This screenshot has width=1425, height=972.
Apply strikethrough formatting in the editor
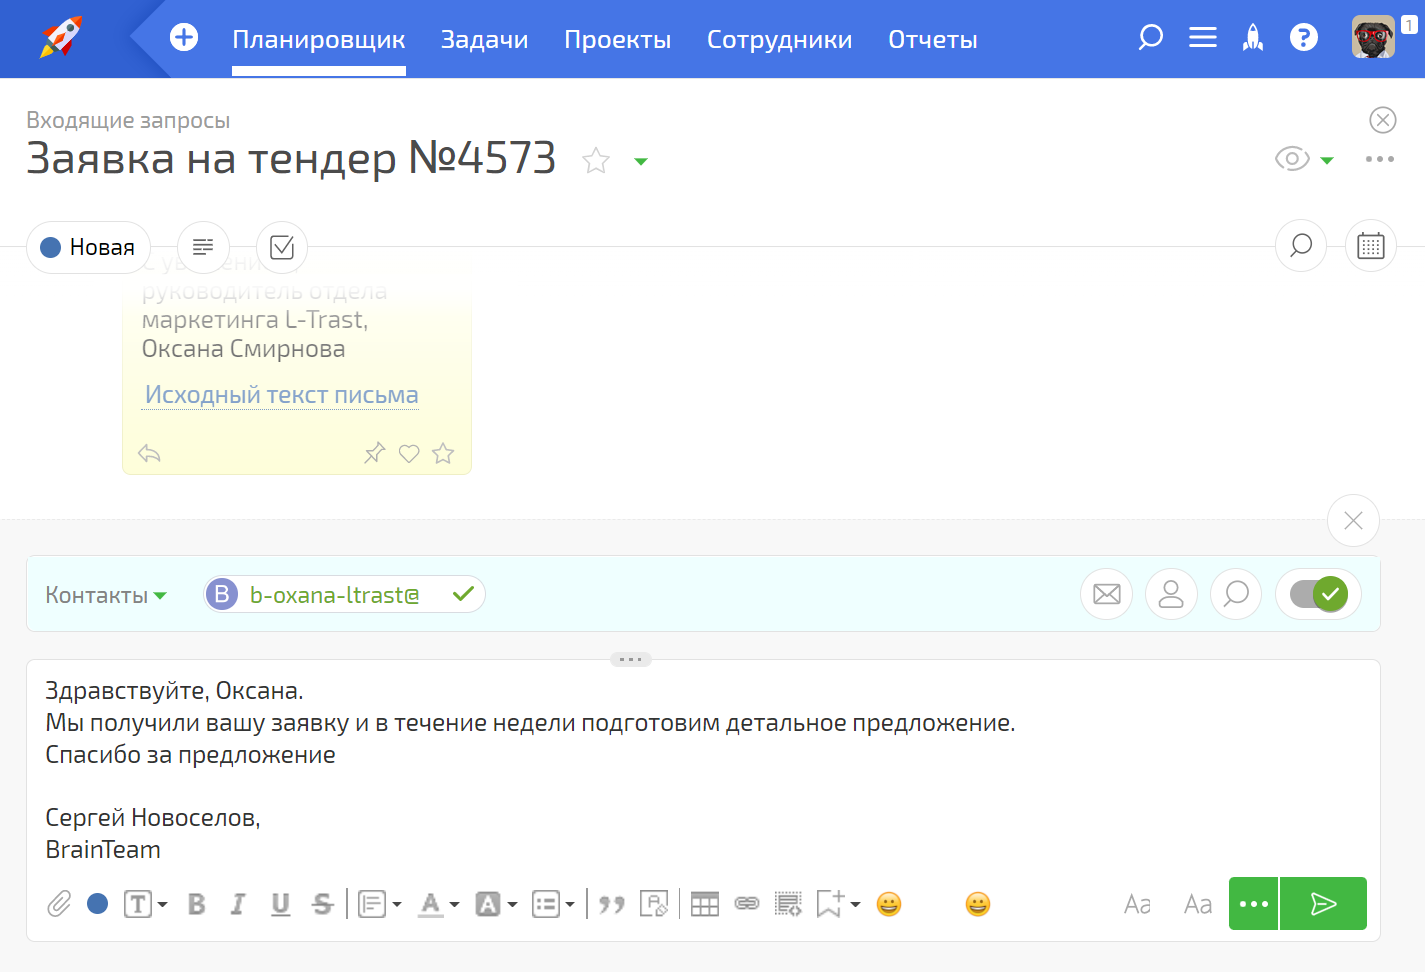click(322, 904)
